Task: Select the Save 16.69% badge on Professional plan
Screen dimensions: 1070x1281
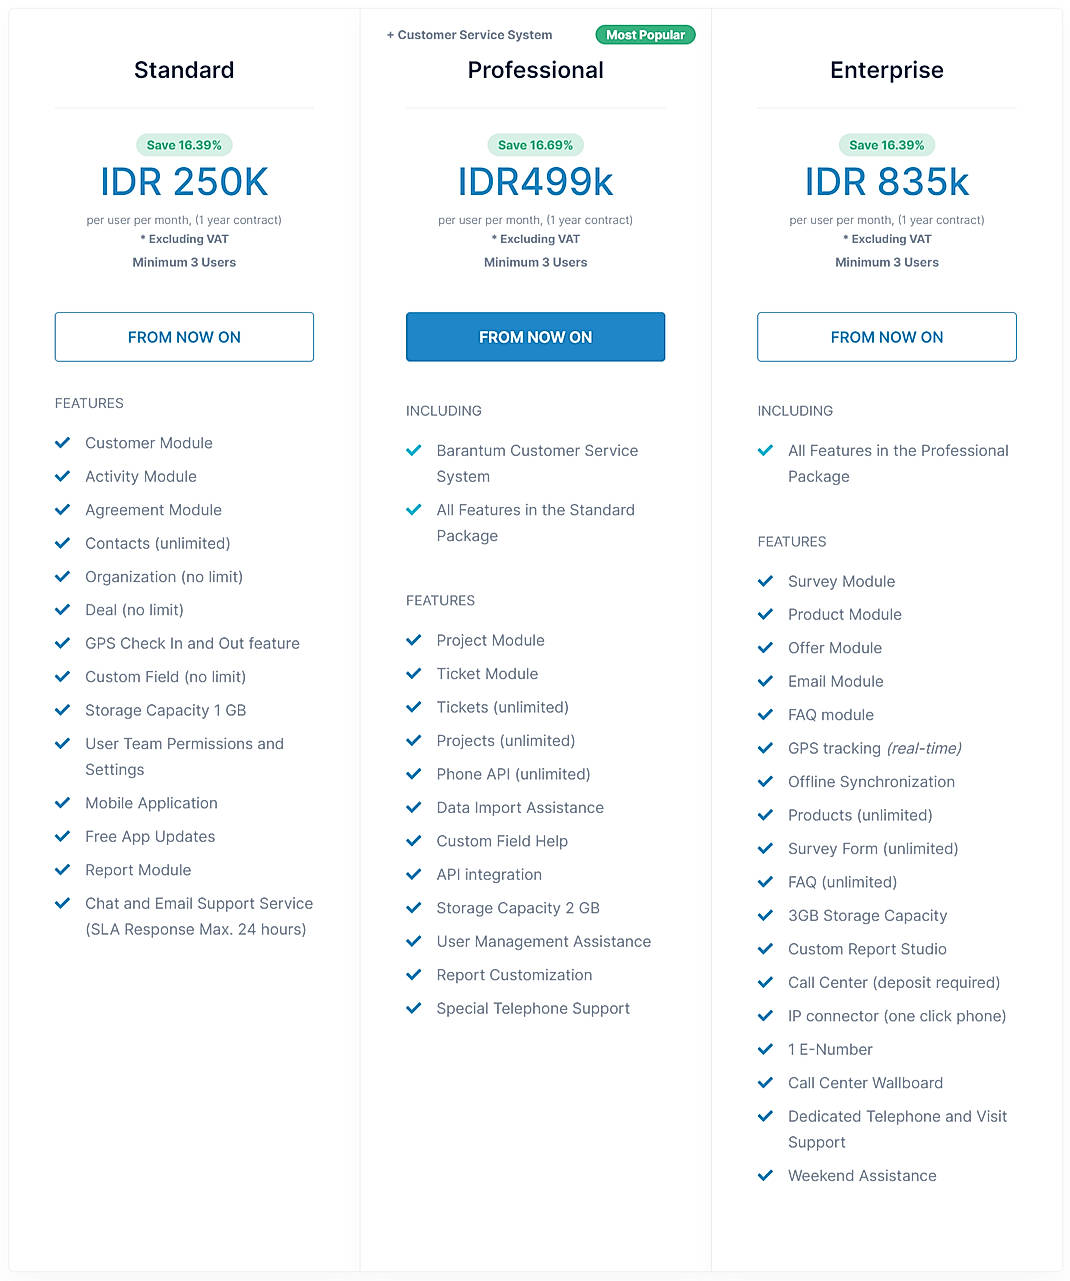Action: coord(535,144)
